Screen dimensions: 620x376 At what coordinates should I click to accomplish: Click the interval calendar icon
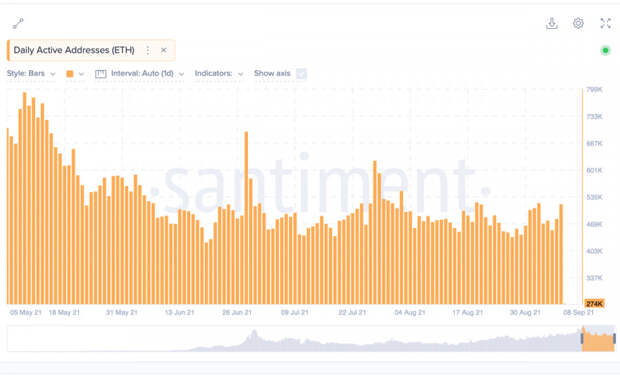(x=100, y=74)
